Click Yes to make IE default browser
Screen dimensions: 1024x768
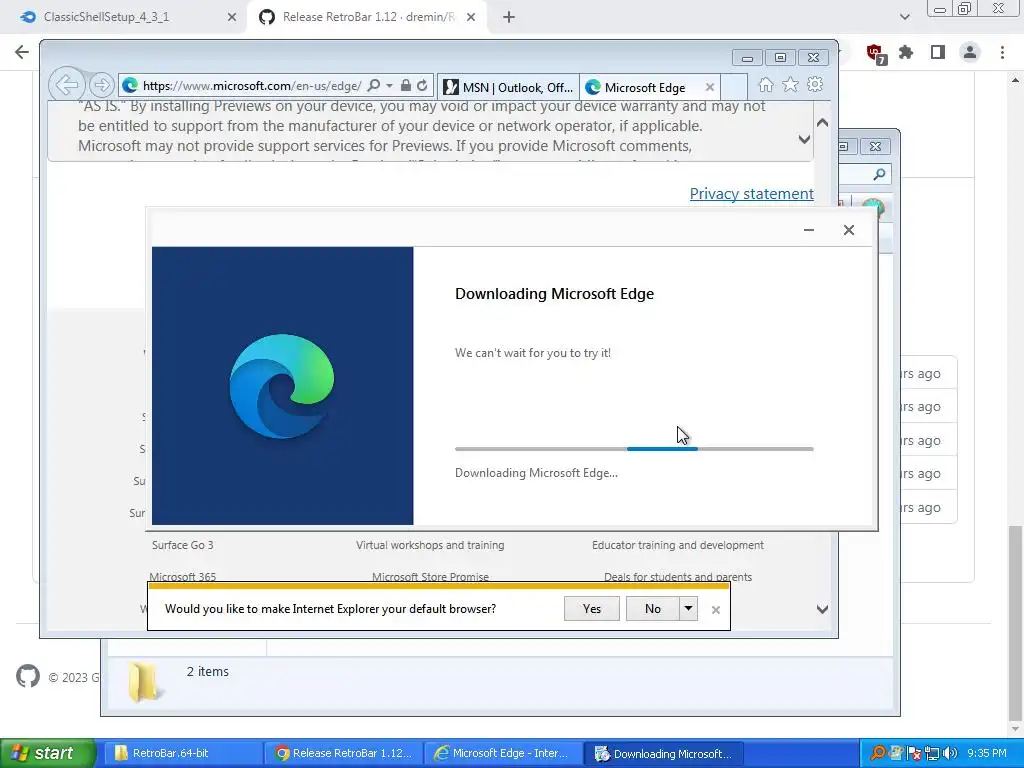(x=592, y=609)
